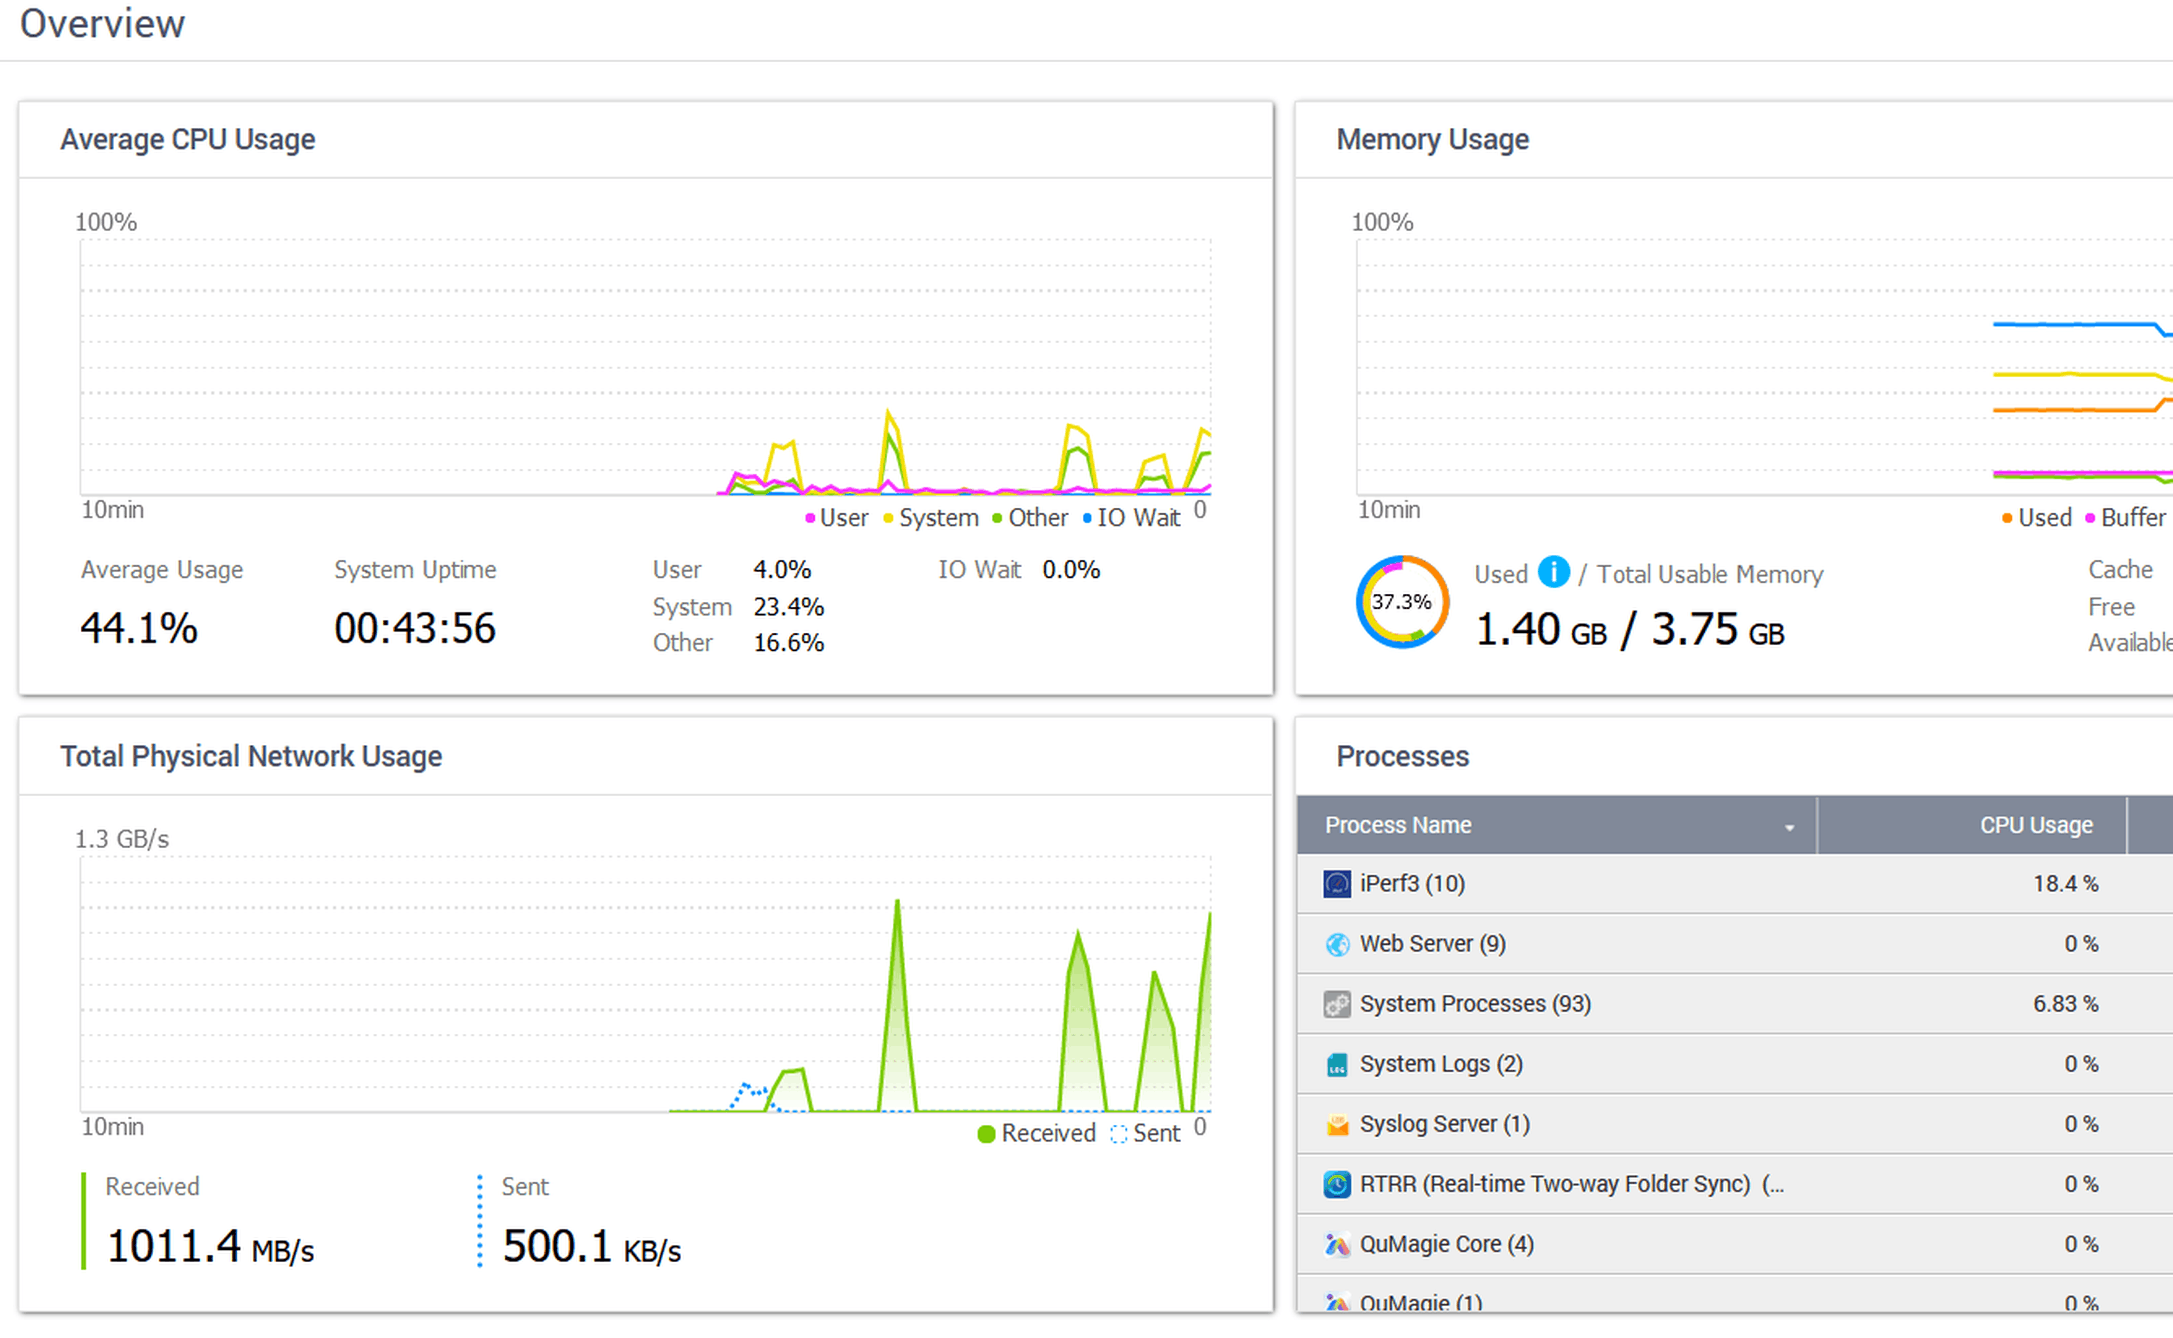
Task: Click the 1.40 GB used memory value
Action: pos(1541,631)
